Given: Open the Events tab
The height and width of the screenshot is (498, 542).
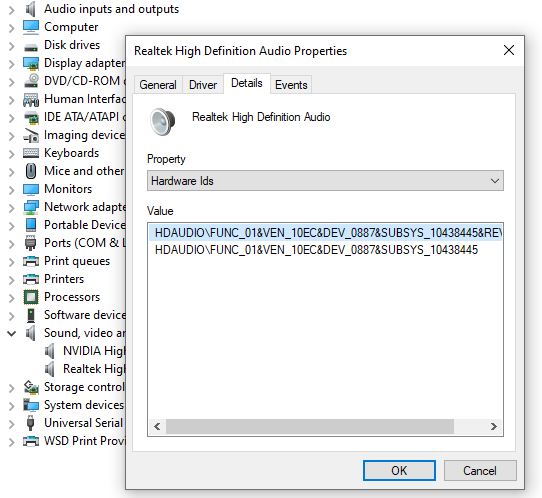Looking at the screenshot, I should 291,85.
